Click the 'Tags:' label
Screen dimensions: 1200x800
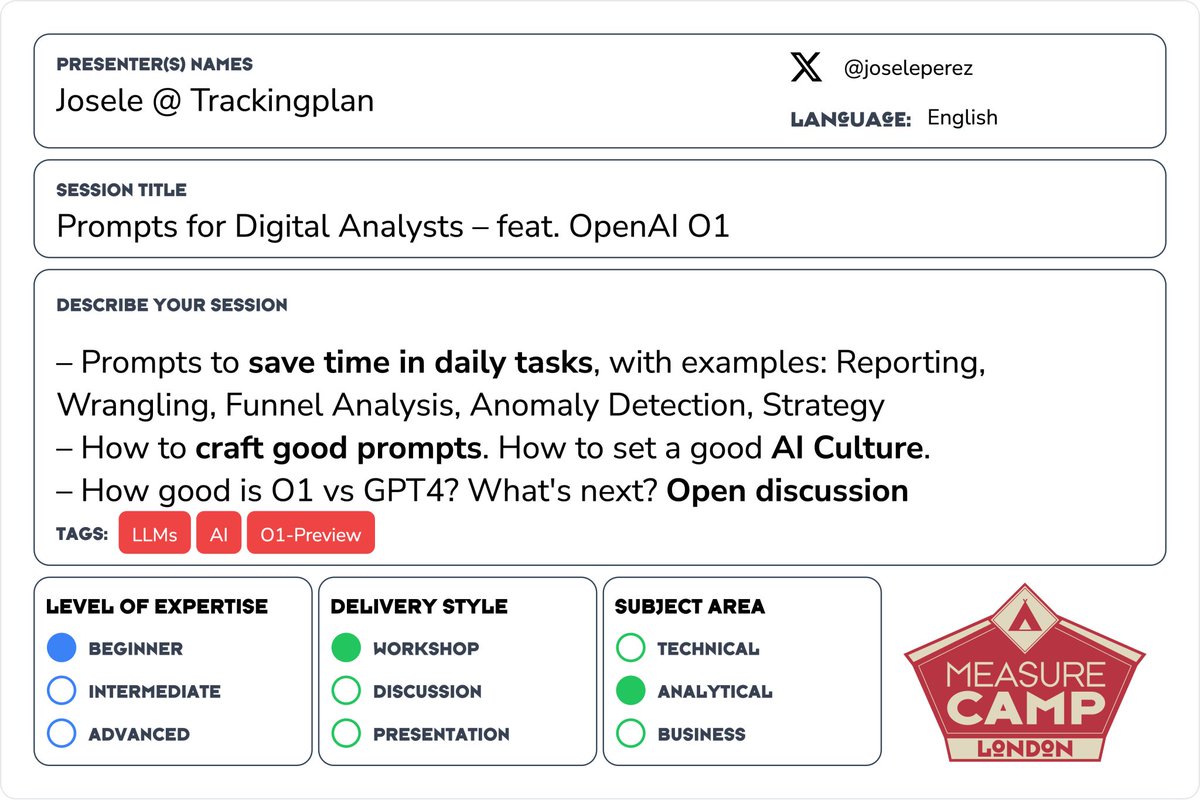pos(83,534)
